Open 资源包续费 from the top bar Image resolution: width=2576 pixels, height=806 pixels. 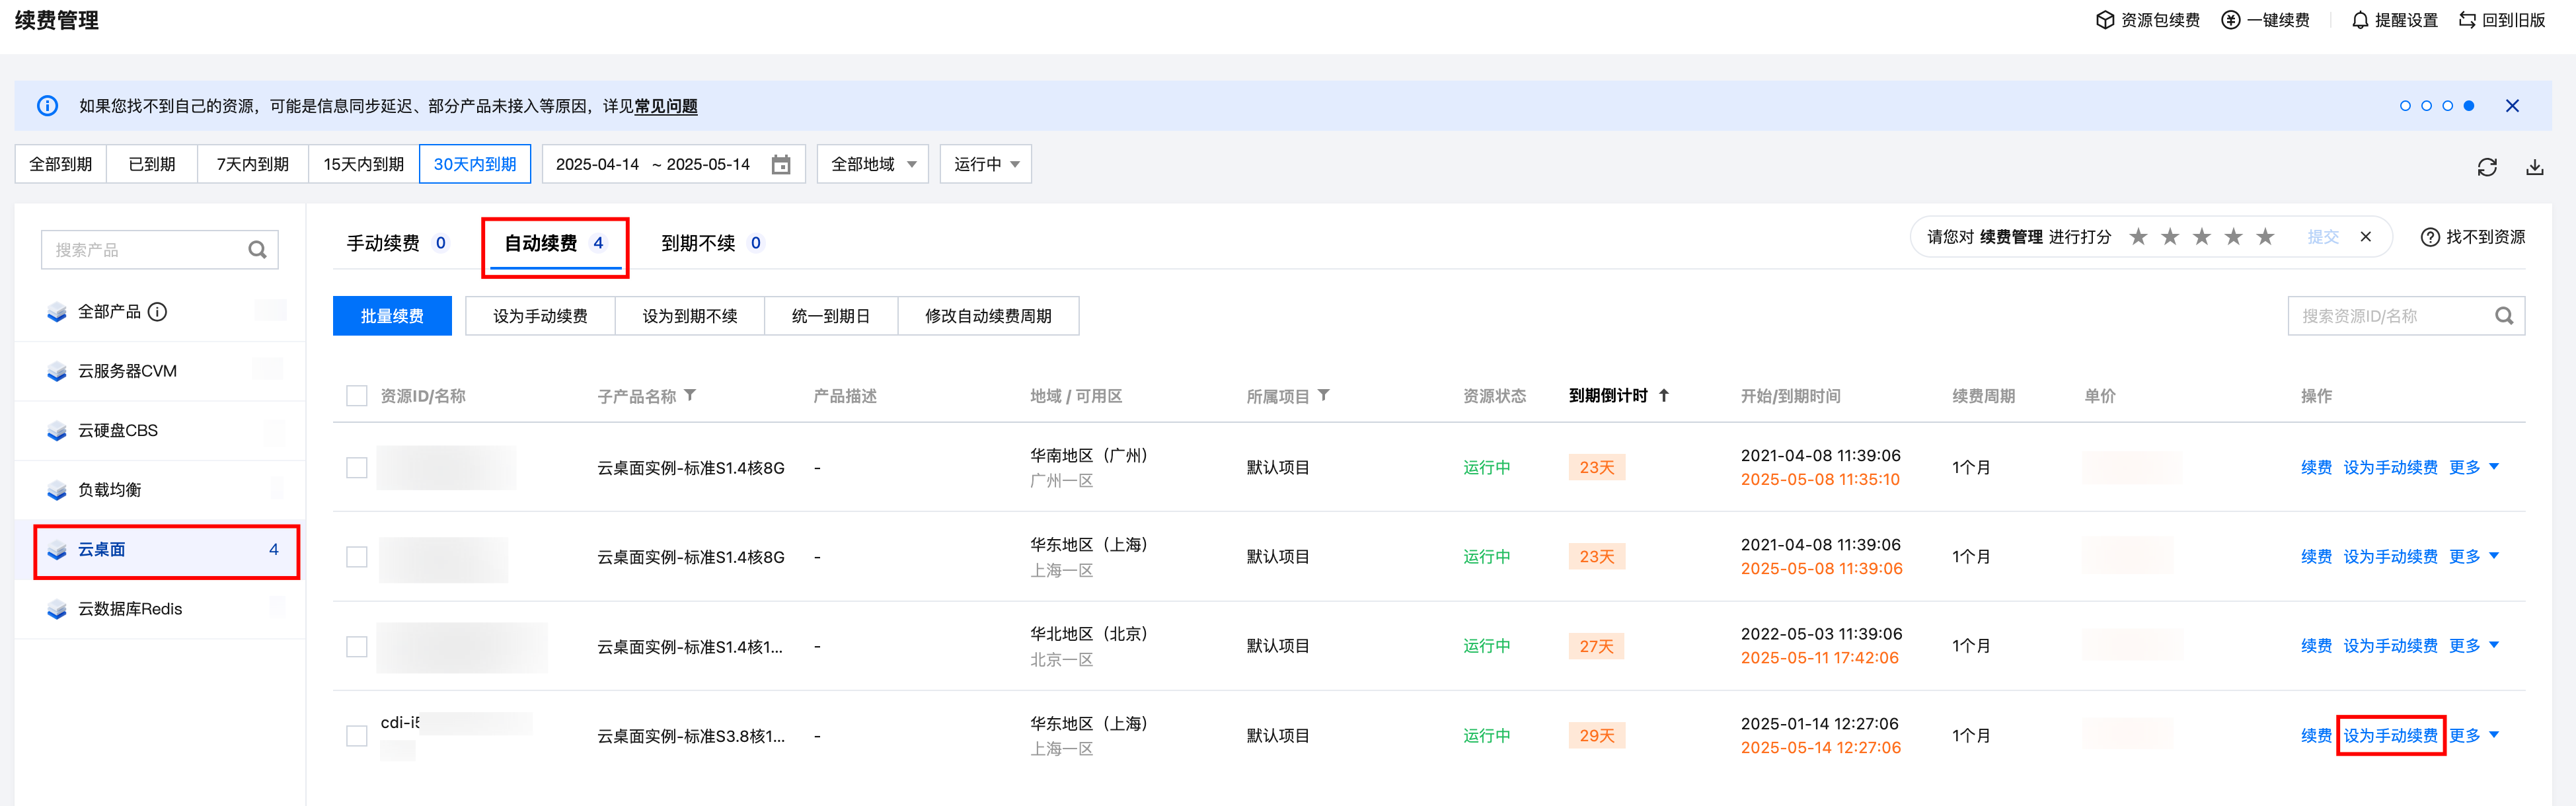tap(2147, 20)
